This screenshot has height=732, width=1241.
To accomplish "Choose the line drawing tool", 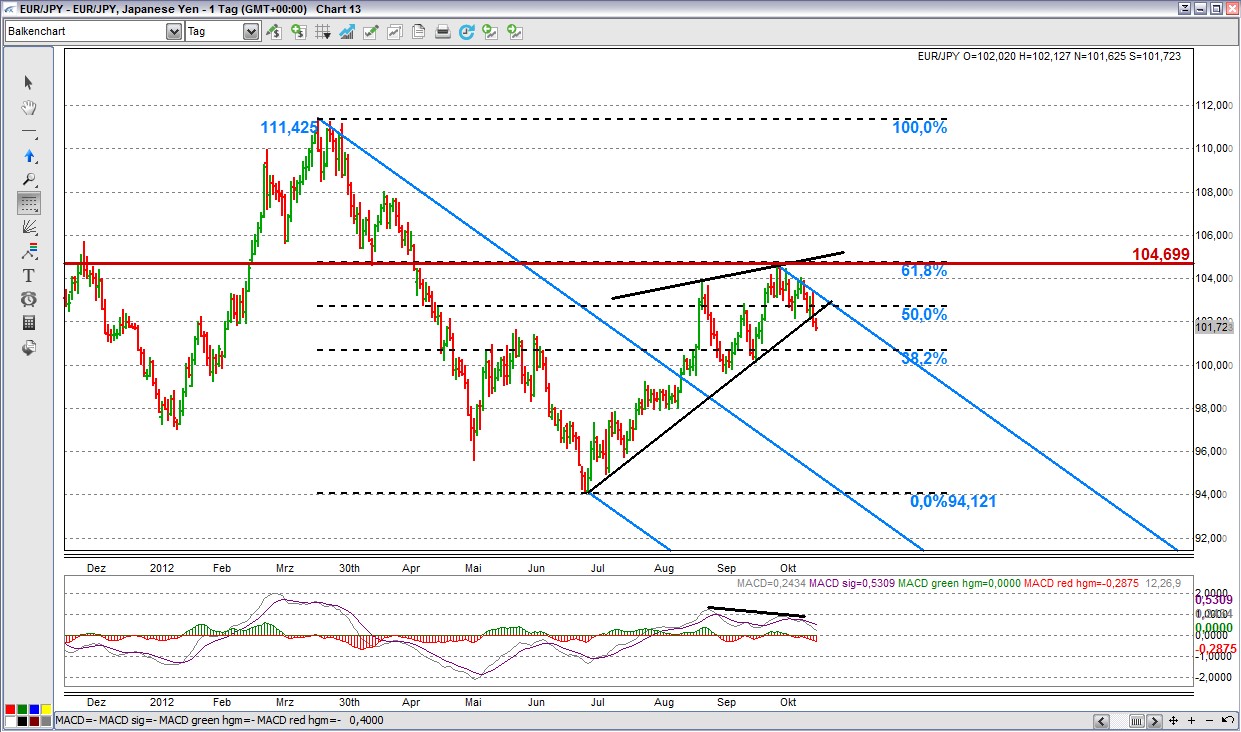I will [29, 133].
